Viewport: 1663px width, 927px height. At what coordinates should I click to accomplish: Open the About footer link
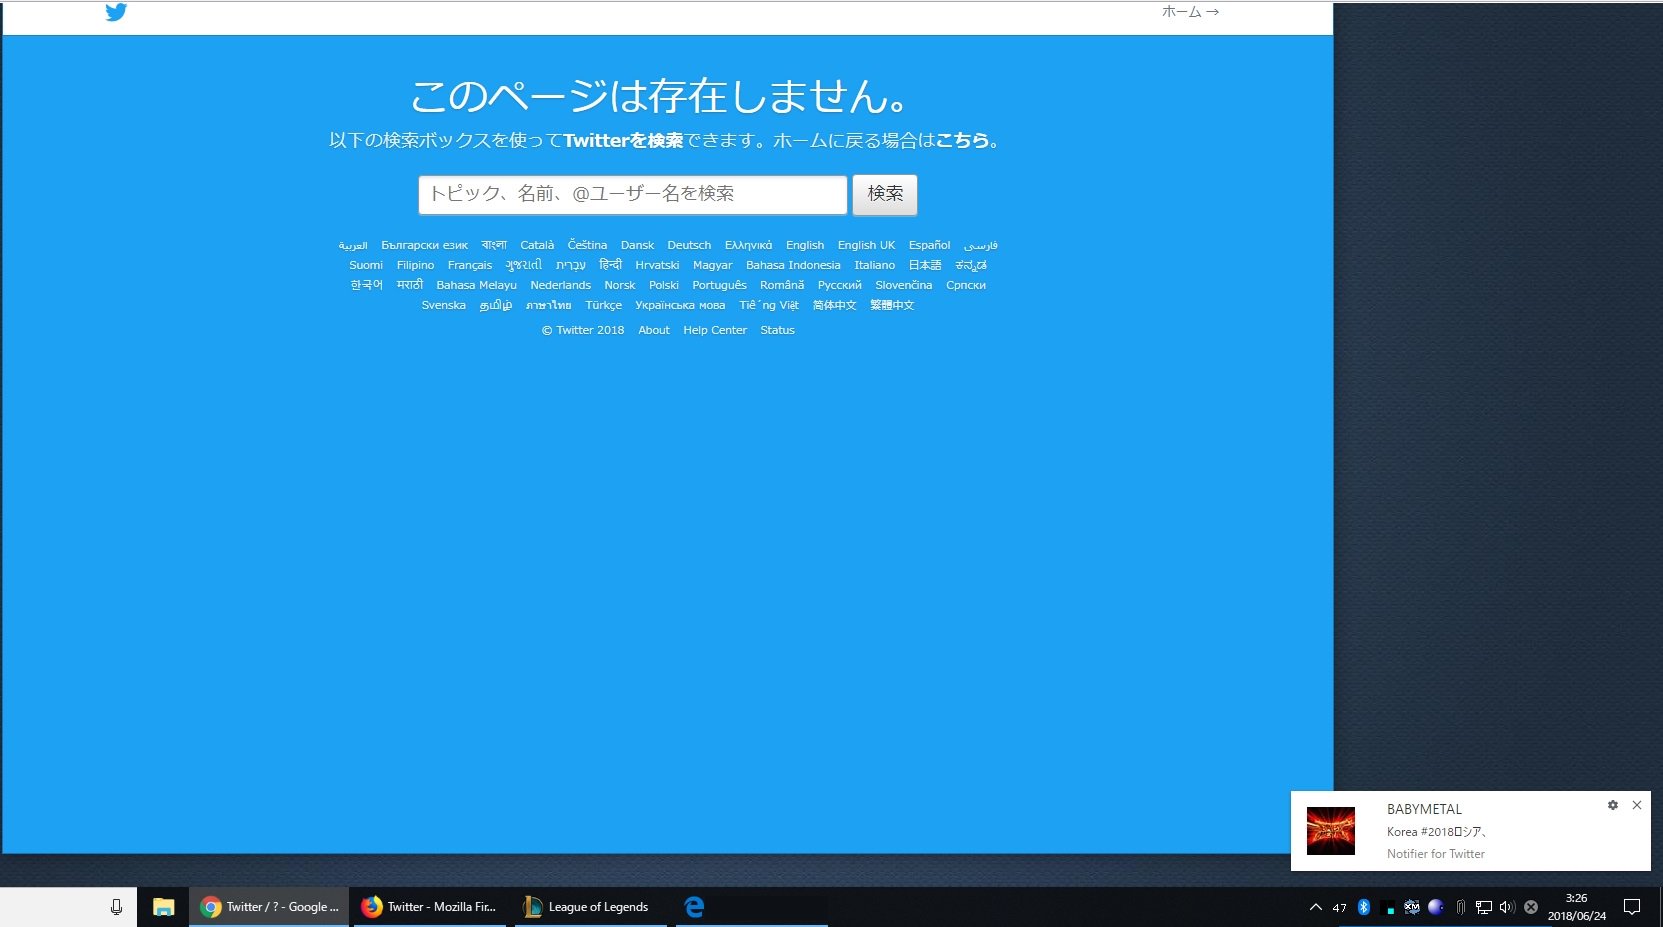[654, 330]
